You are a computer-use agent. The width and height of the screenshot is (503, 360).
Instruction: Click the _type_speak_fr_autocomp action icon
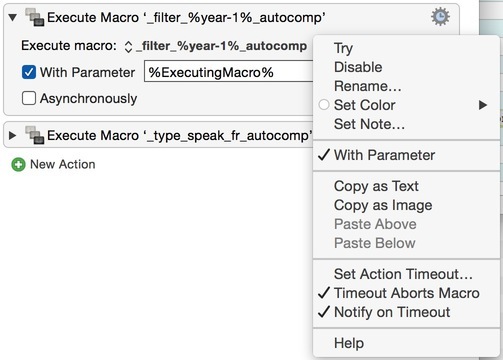35,135
